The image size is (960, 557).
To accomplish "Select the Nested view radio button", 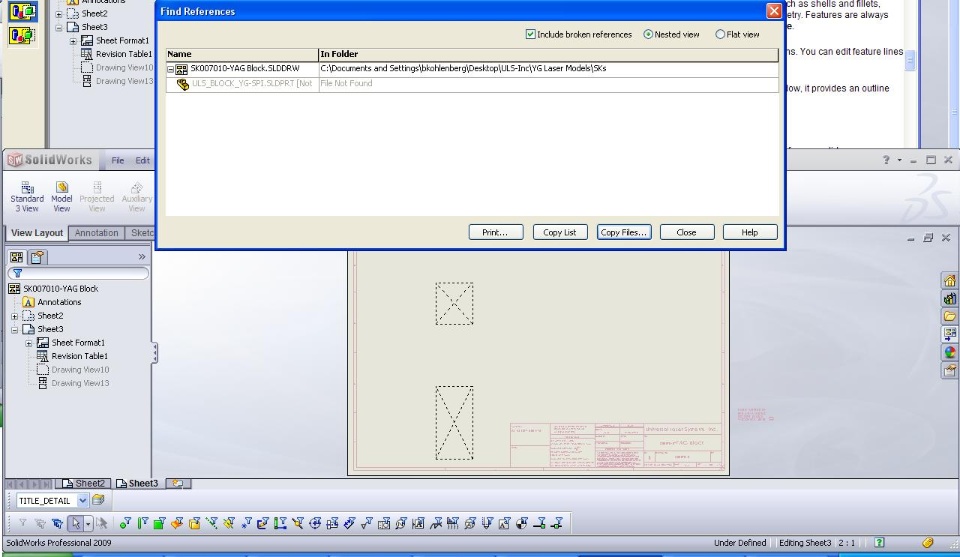I will [648, 34].
